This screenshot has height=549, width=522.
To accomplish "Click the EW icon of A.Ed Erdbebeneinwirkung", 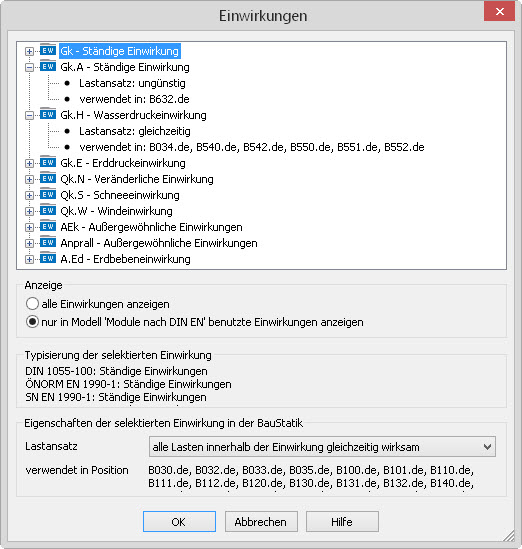I will (48, 258).
